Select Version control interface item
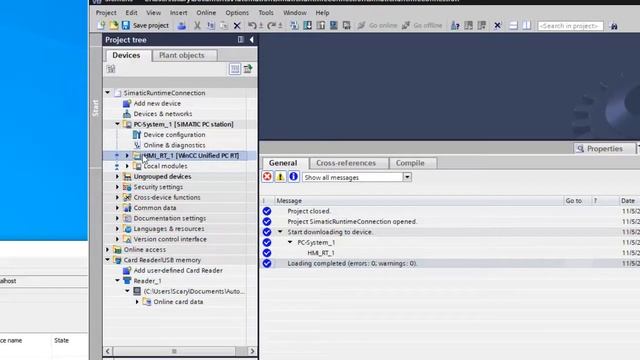Image resolution: width=640 pixels, height=360 pixels. tap(170, 239)
